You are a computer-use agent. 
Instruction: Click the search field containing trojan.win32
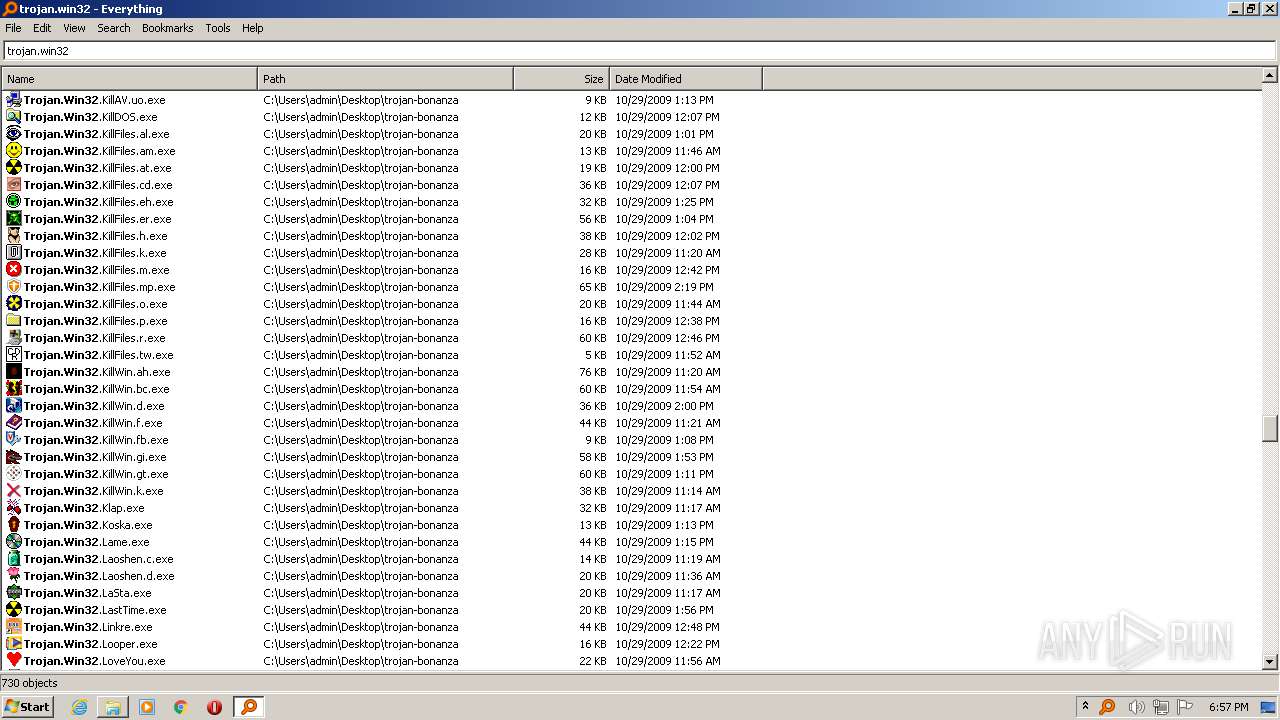pyautogui.click(x=639, y=51)
